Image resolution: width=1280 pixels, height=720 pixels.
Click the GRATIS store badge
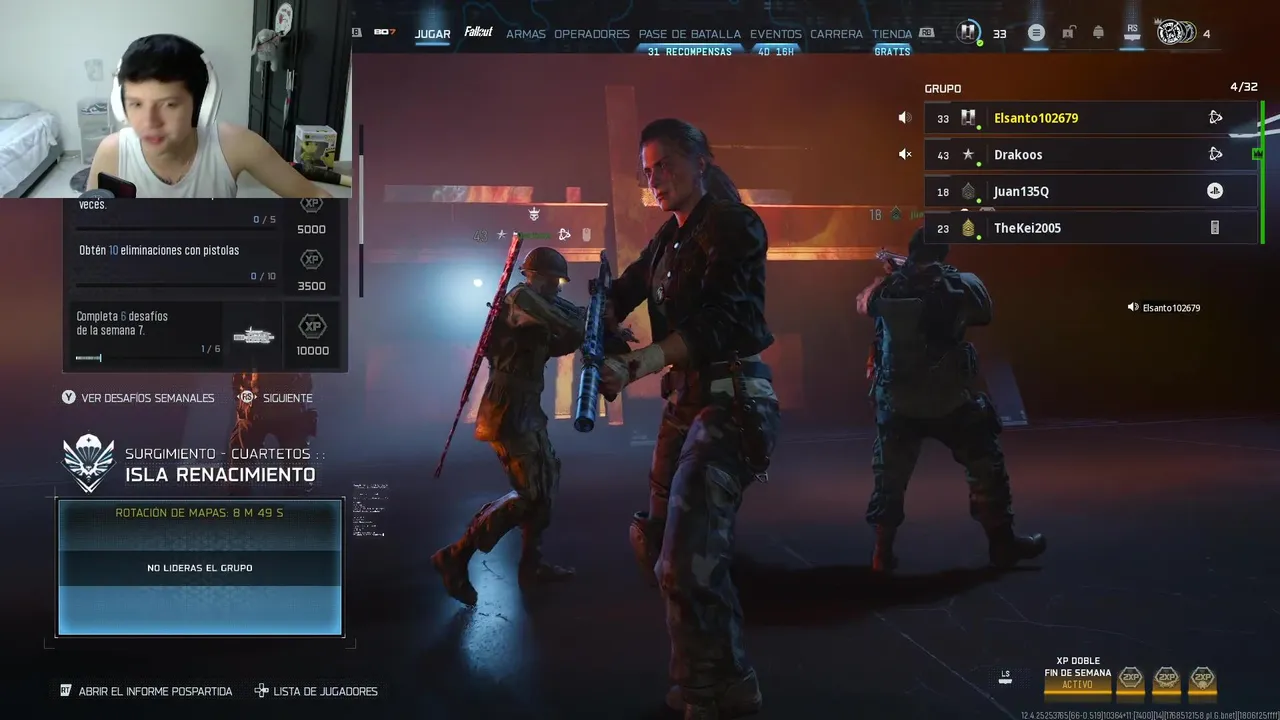point(892,52)
